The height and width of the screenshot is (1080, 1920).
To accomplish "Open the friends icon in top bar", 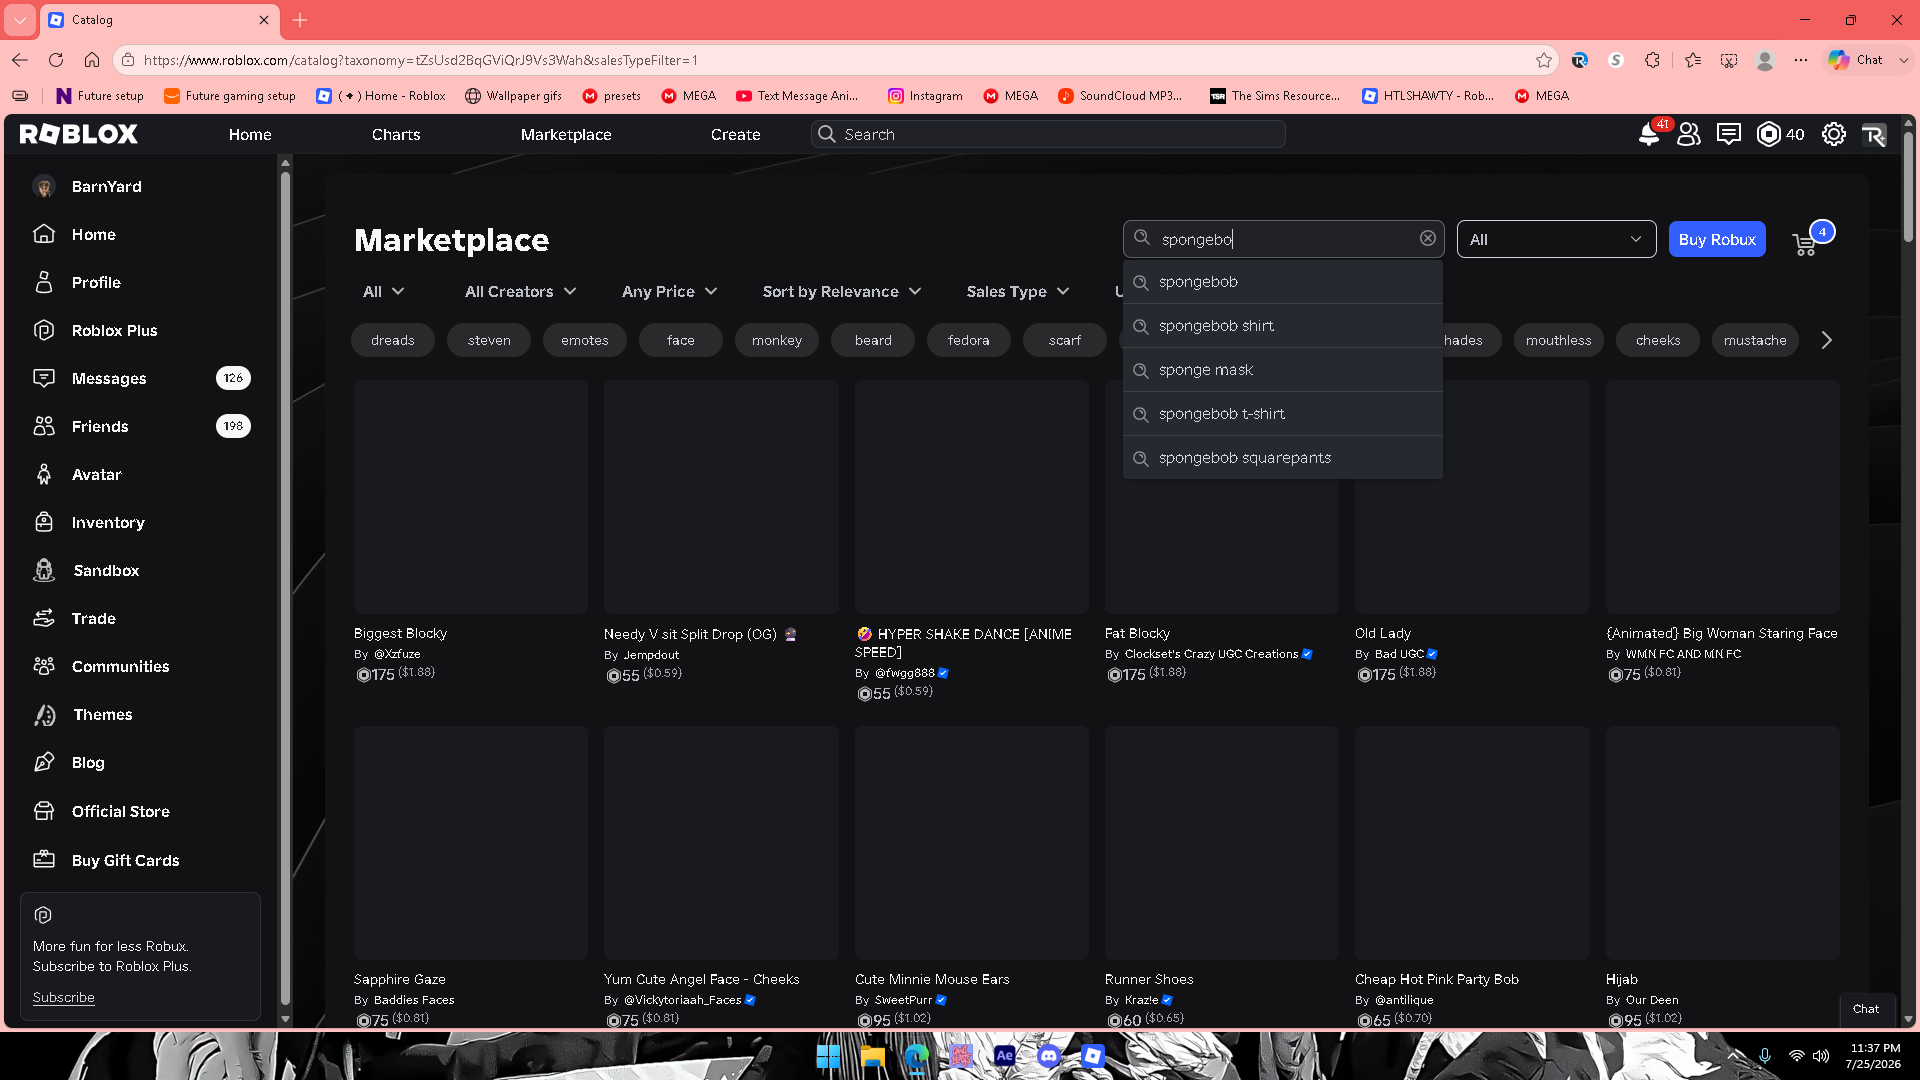I will click(x=1689, y=134).
